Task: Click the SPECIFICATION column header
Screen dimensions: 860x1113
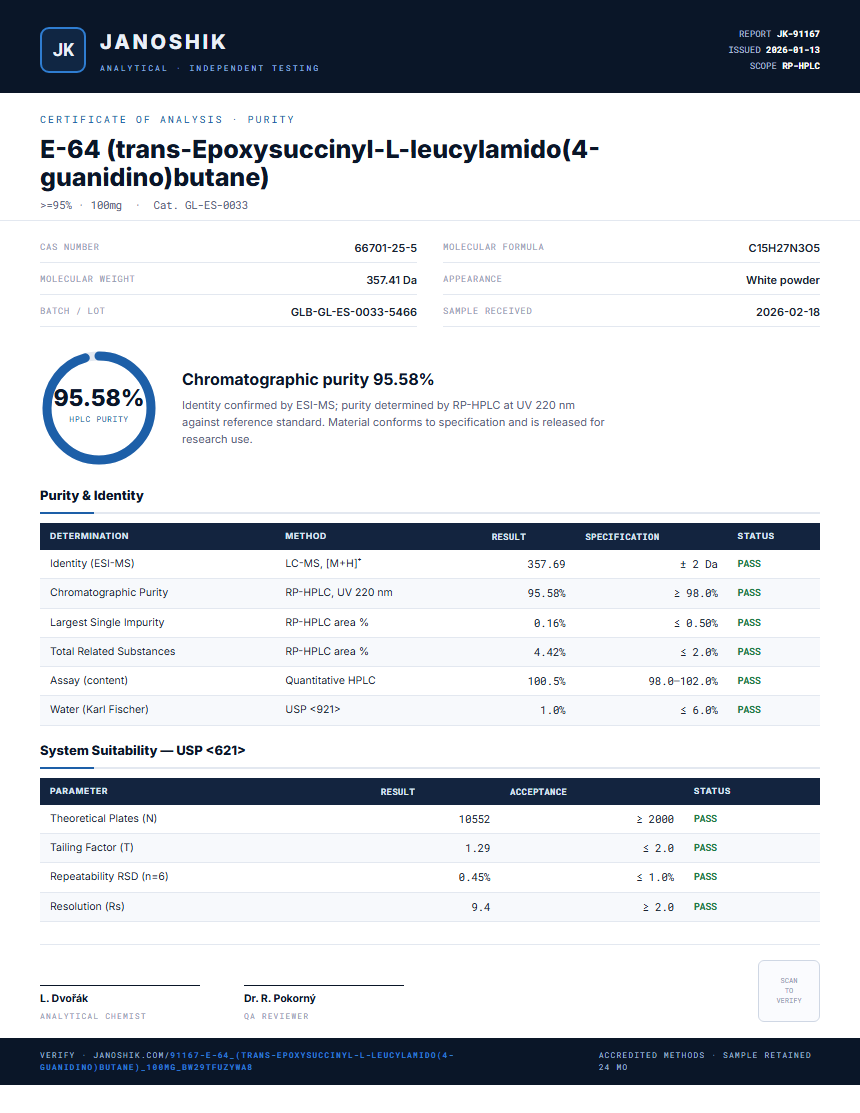Action: click(x=622, y=537)
